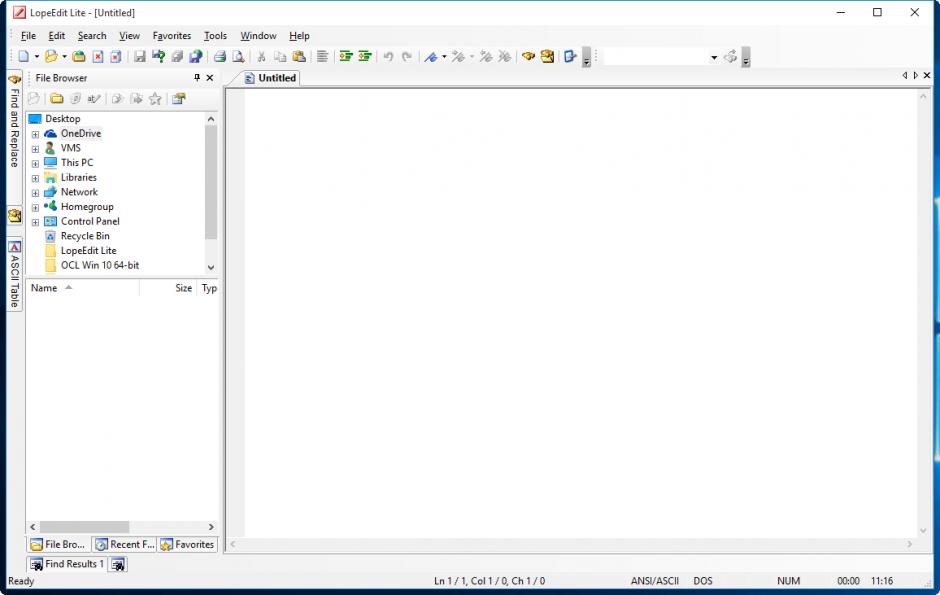Expand the OneDrive tree node
The width and height of the screenshot is (940, 595).
coord(35,134)
